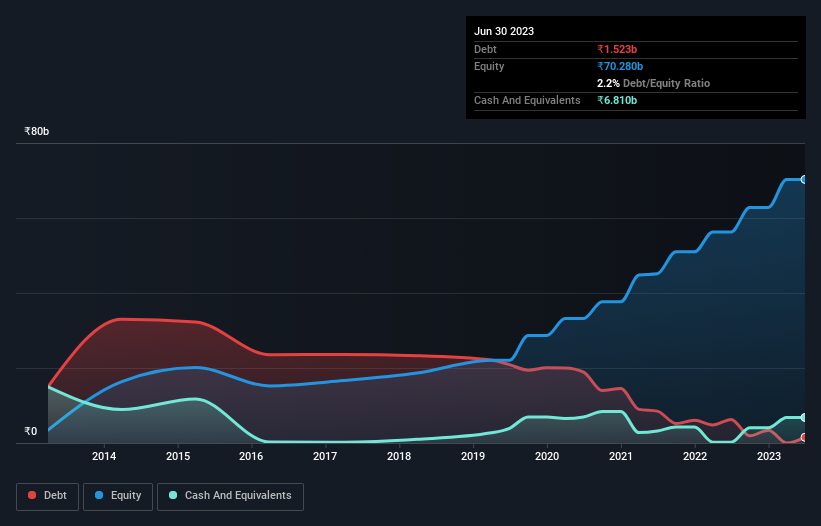The height and width of the screenshot is (526, 821).
Task: Click the 2023 x-axis label
Action: pyautogui.click(x=769, y=456)
